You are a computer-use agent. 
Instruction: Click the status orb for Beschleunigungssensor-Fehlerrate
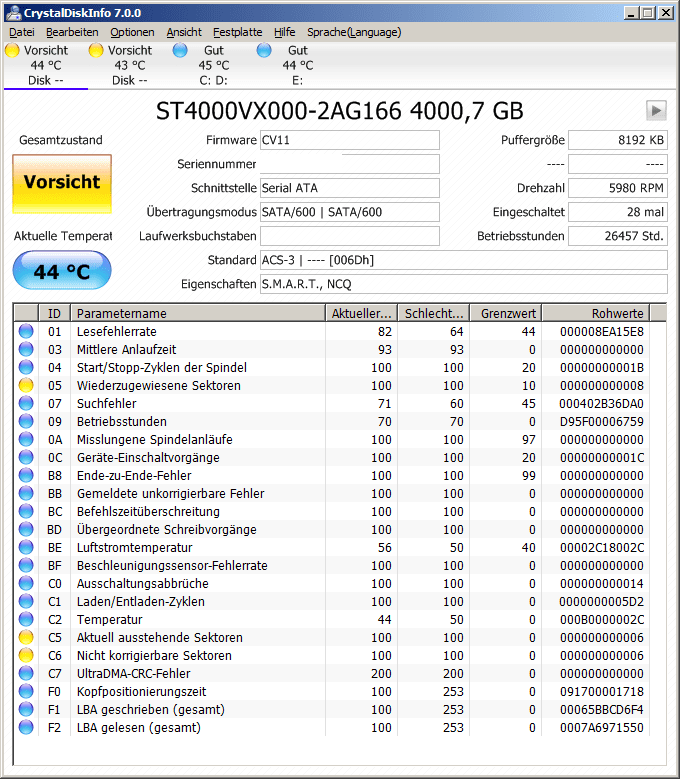point(26,565)
